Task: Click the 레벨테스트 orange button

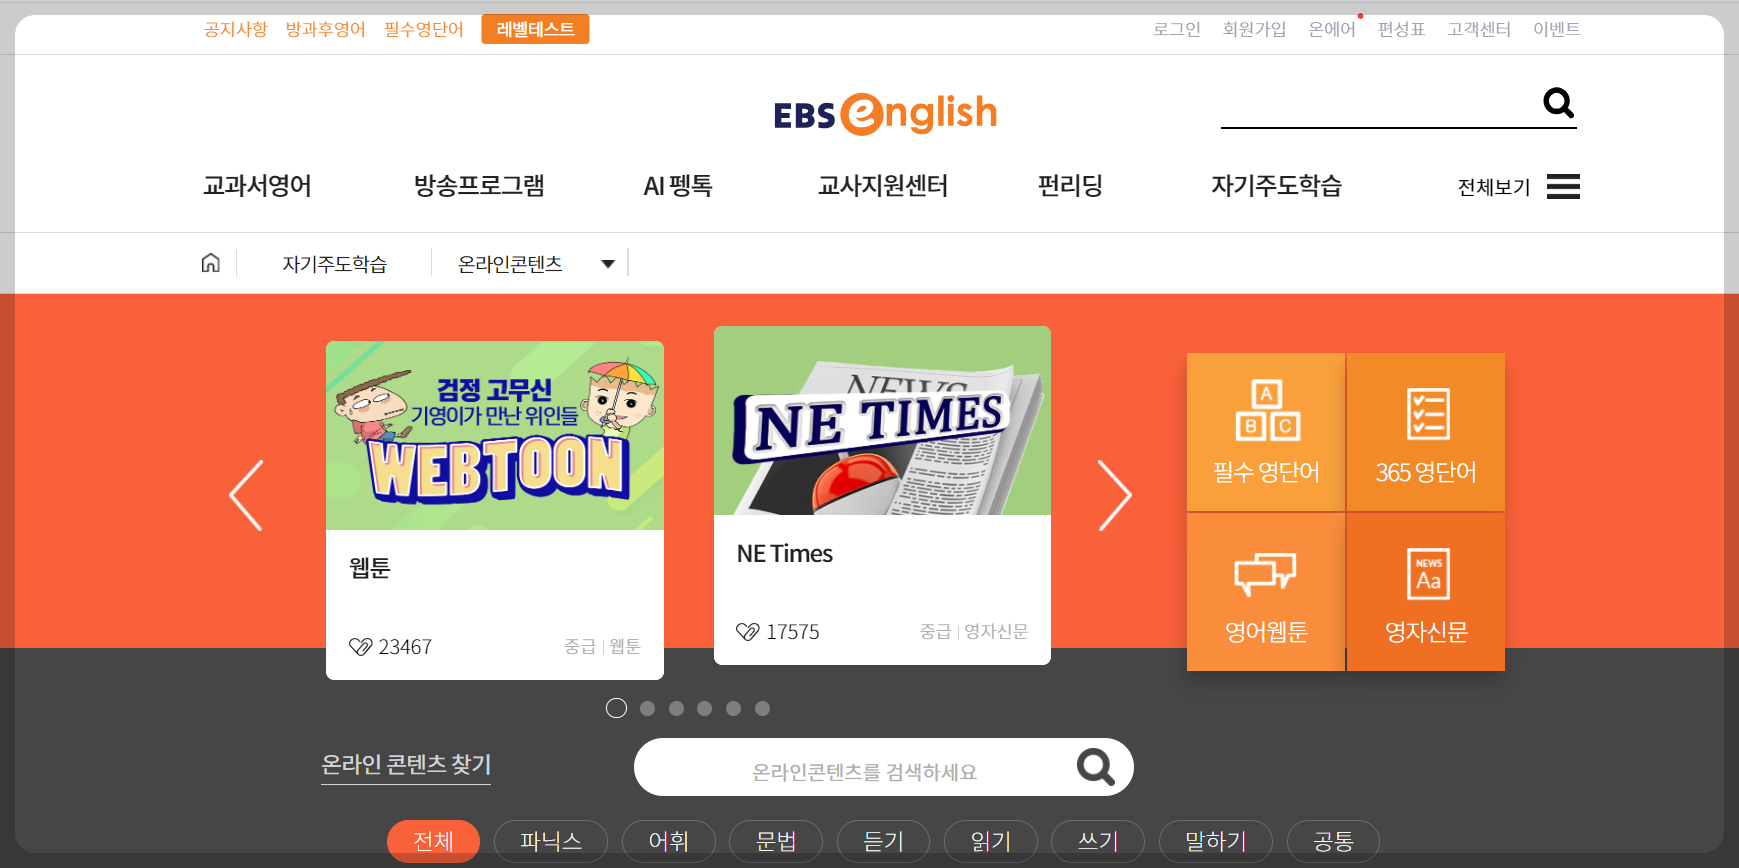Action: (535, 29)
